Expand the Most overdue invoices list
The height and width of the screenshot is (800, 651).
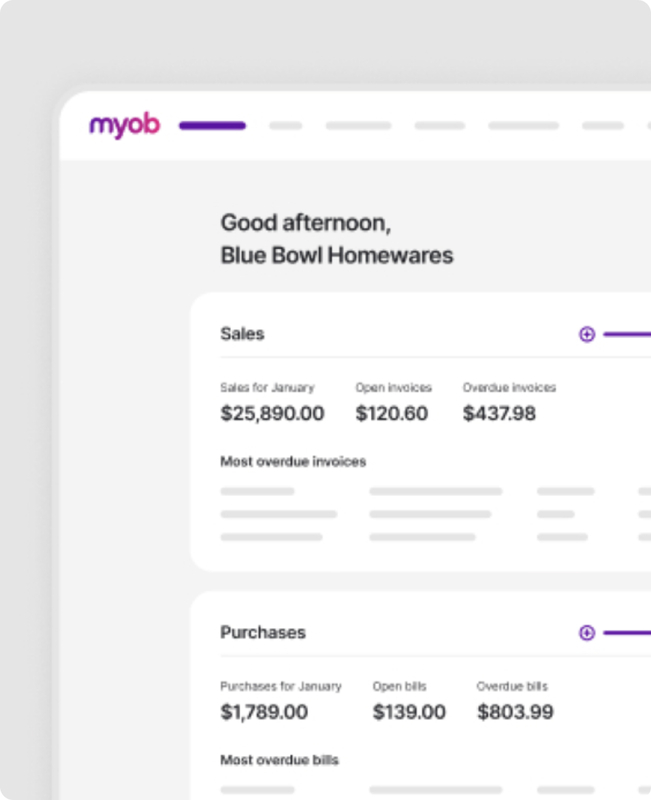(292, 461)
